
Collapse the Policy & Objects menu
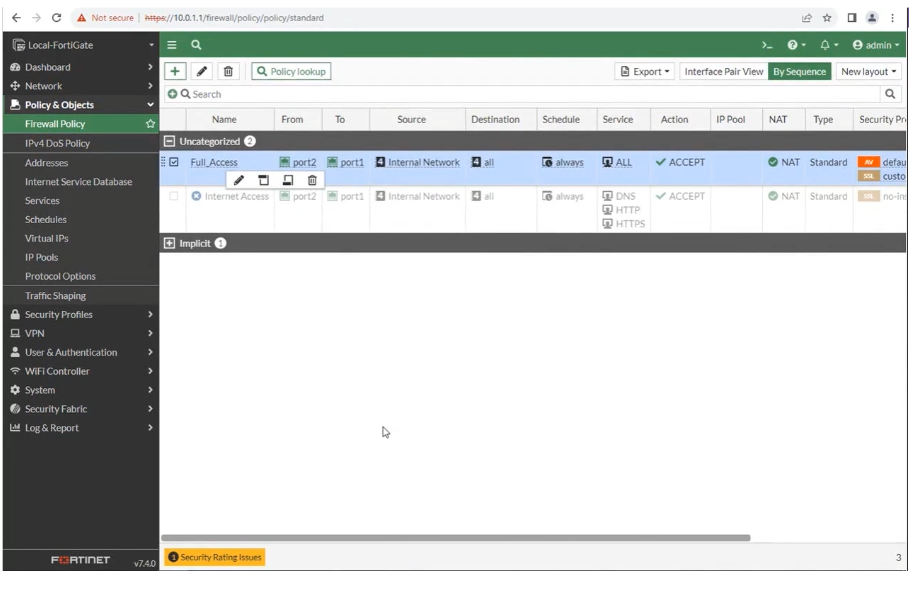[x=81, y=105]
